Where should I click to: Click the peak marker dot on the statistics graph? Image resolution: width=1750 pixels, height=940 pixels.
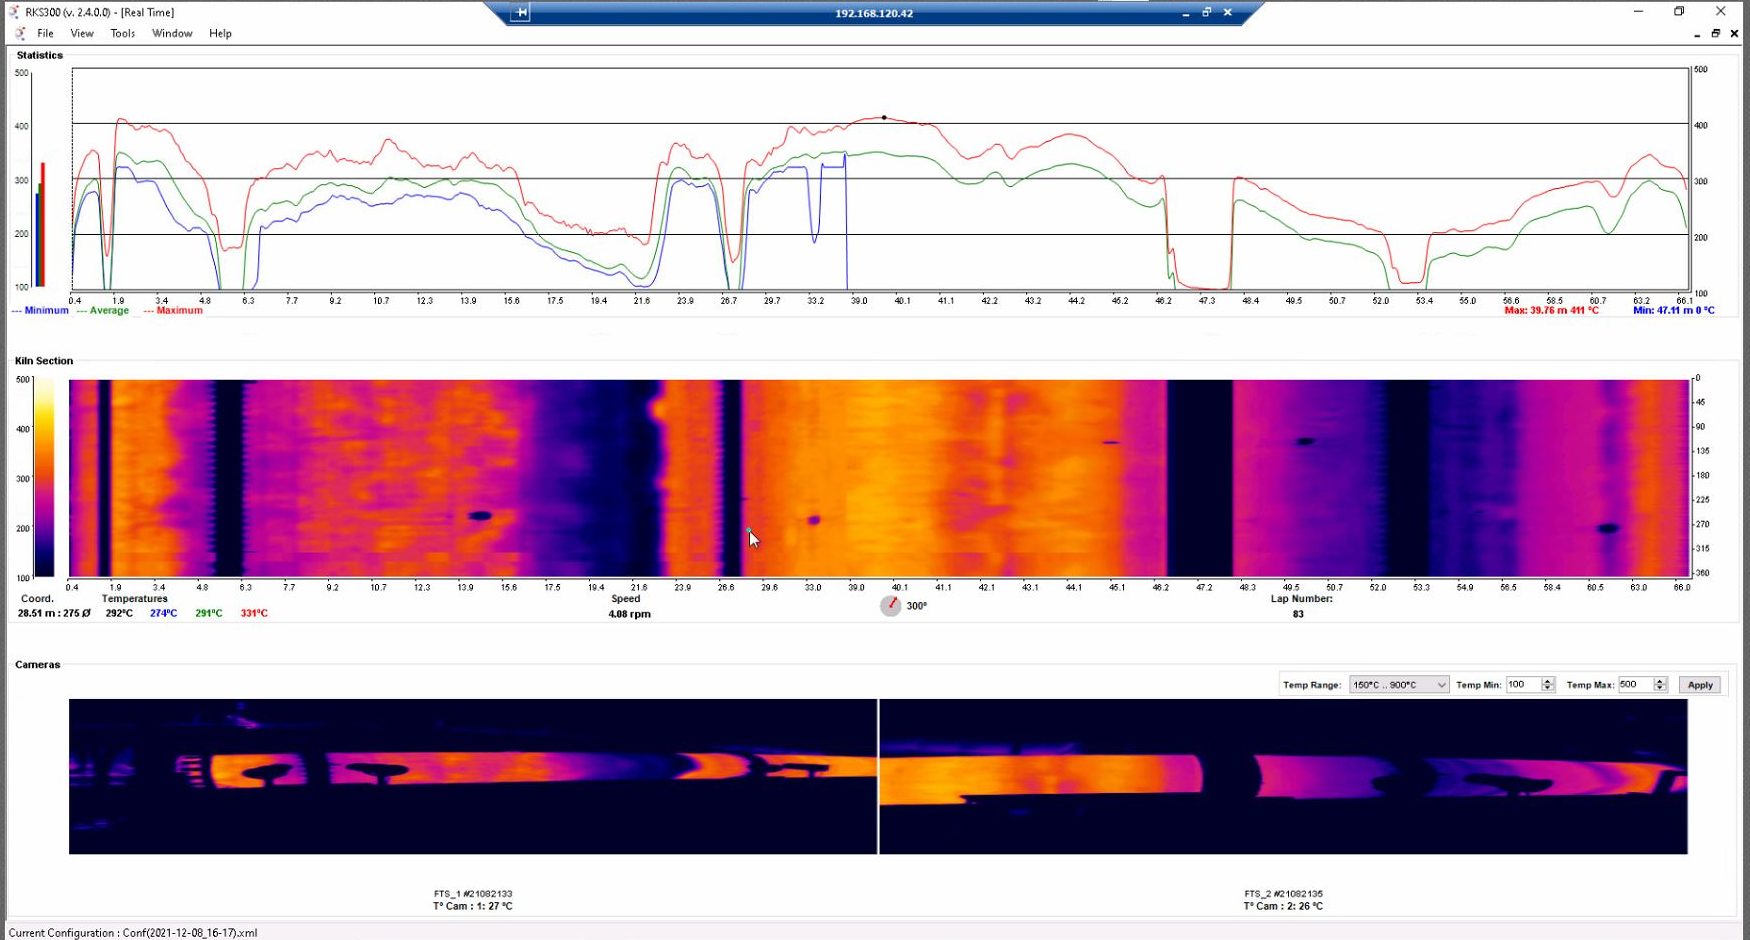click(x=883, y=118)
